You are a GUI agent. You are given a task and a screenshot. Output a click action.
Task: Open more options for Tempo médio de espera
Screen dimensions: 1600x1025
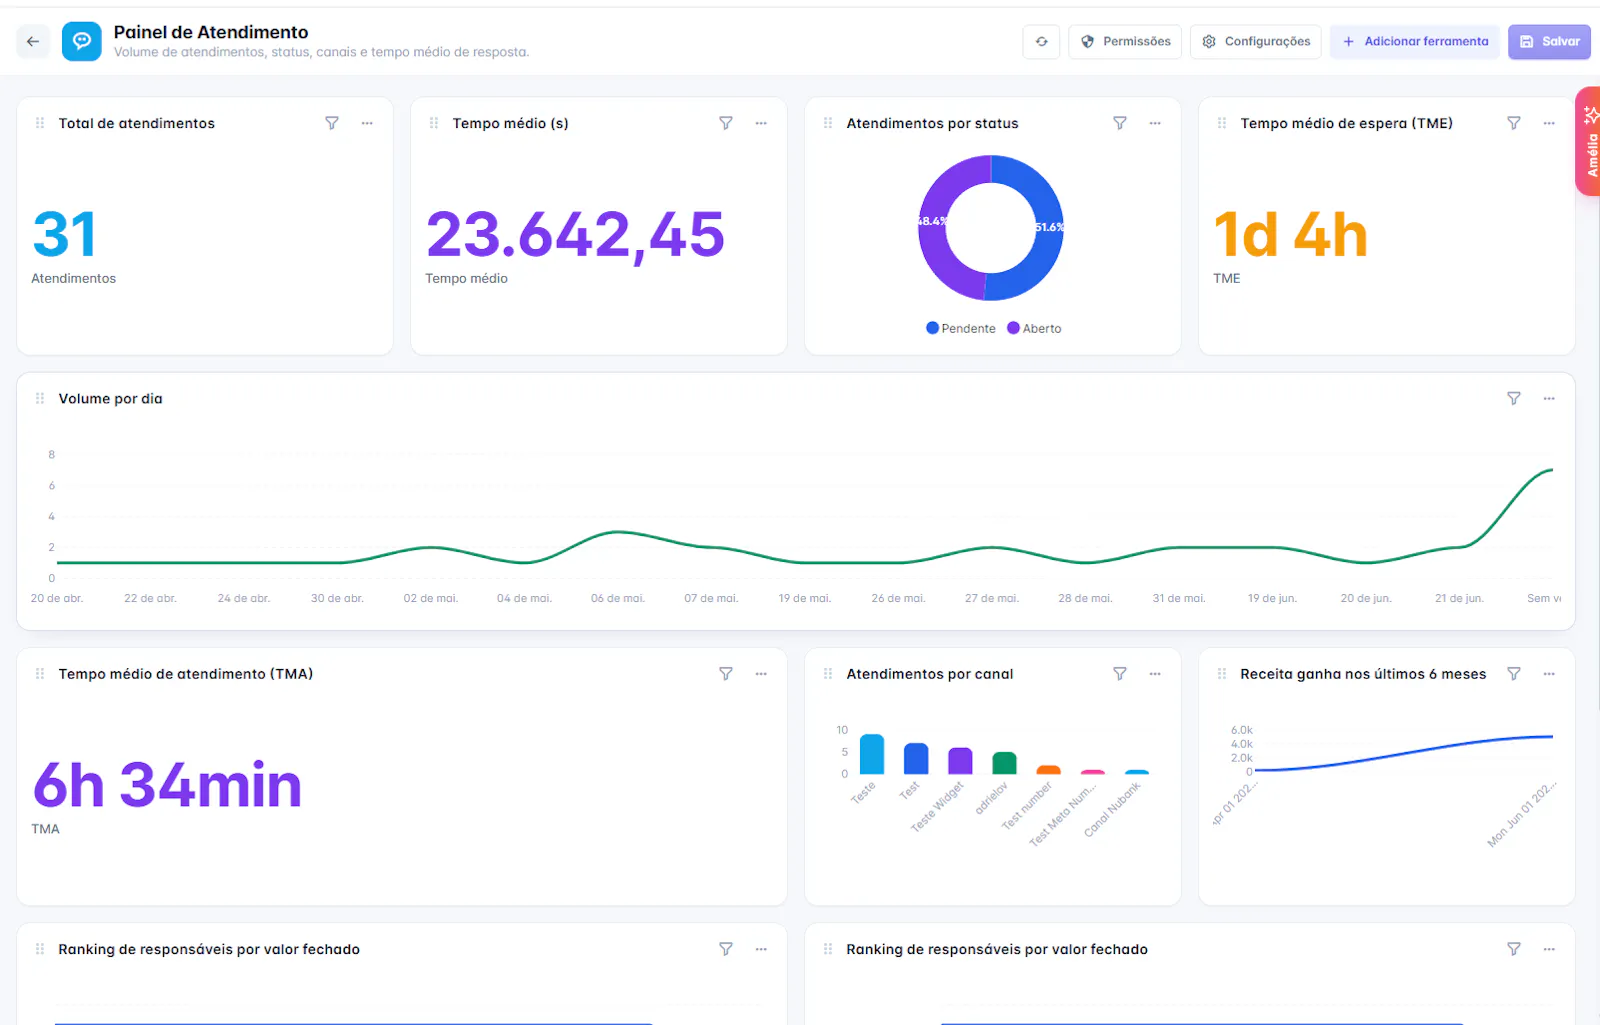click(1549, 123)
